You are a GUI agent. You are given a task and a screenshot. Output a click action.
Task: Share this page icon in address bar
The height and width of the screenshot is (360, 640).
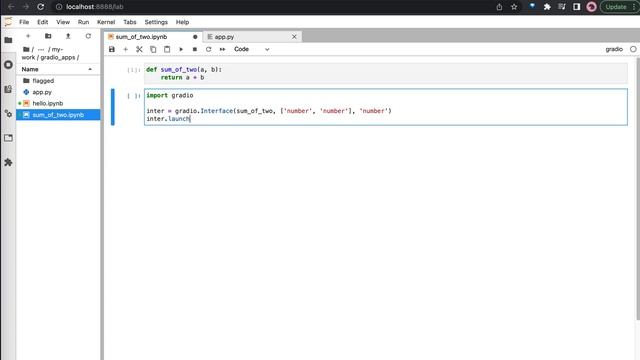click(x=499, y=7)
